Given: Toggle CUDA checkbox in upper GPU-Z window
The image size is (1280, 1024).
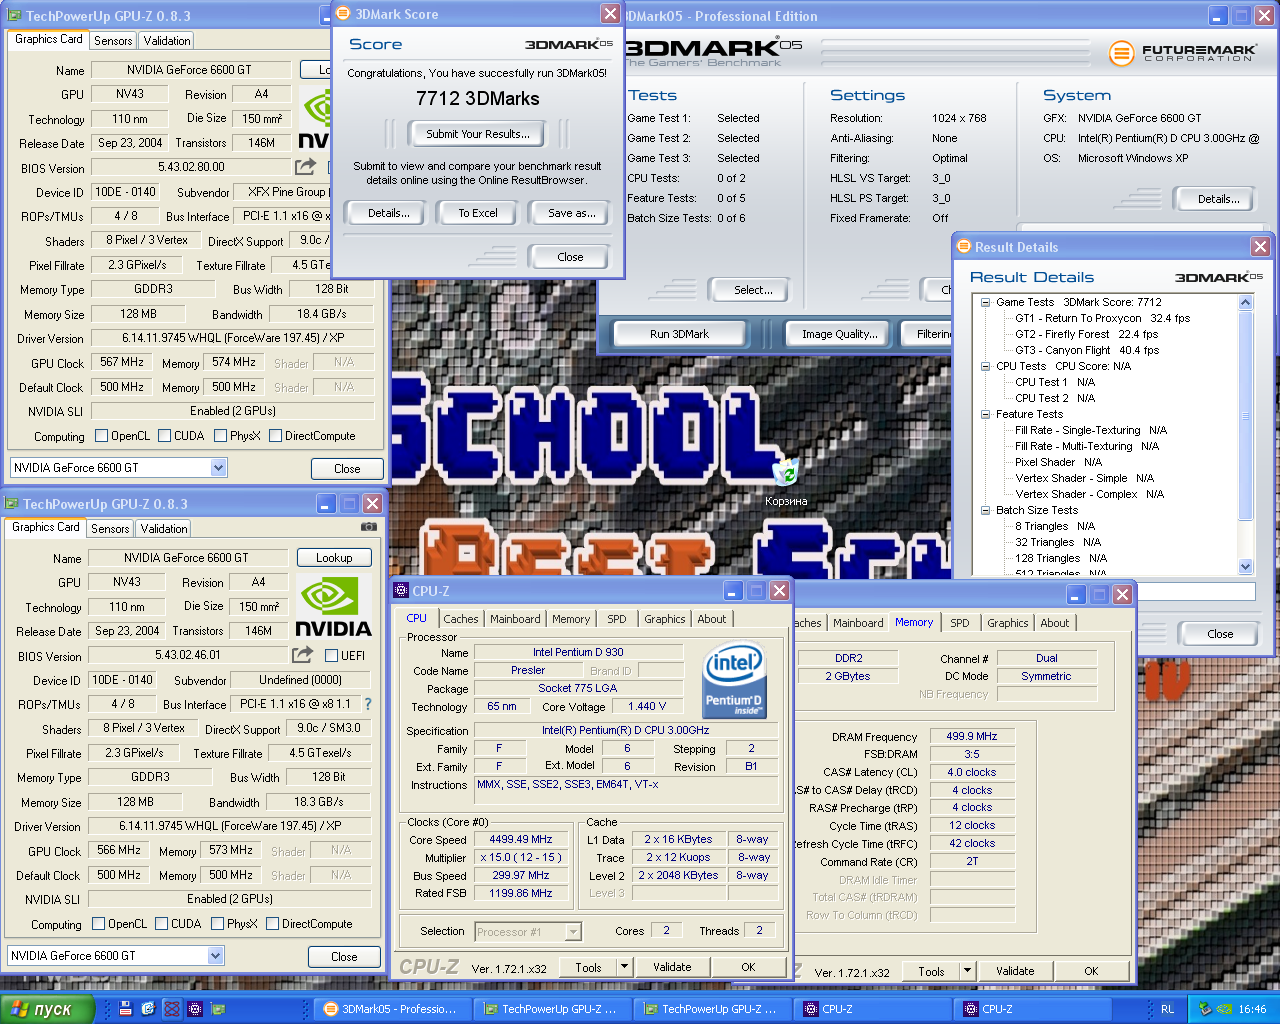Looking at the screenshot, I should point(164,436).
